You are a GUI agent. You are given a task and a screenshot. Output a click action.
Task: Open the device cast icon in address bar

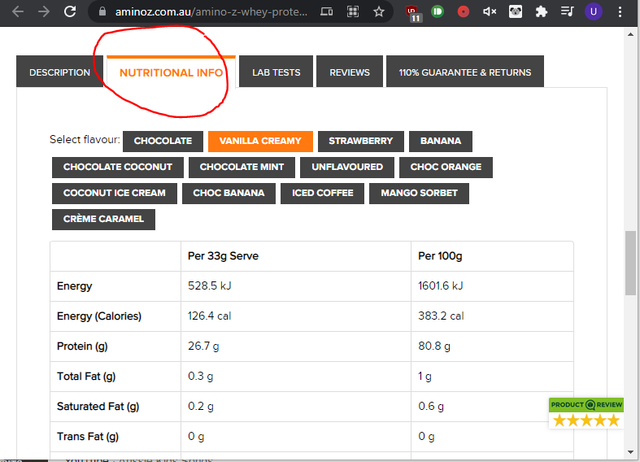[x=327, y=12]
